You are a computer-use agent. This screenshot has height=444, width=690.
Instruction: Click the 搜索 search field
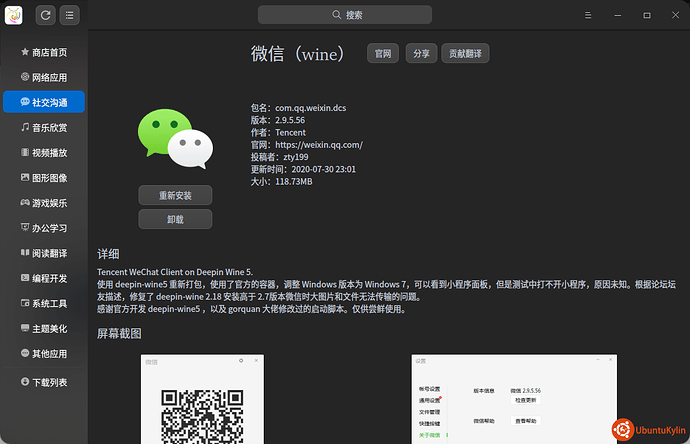(x=345, y=15)
